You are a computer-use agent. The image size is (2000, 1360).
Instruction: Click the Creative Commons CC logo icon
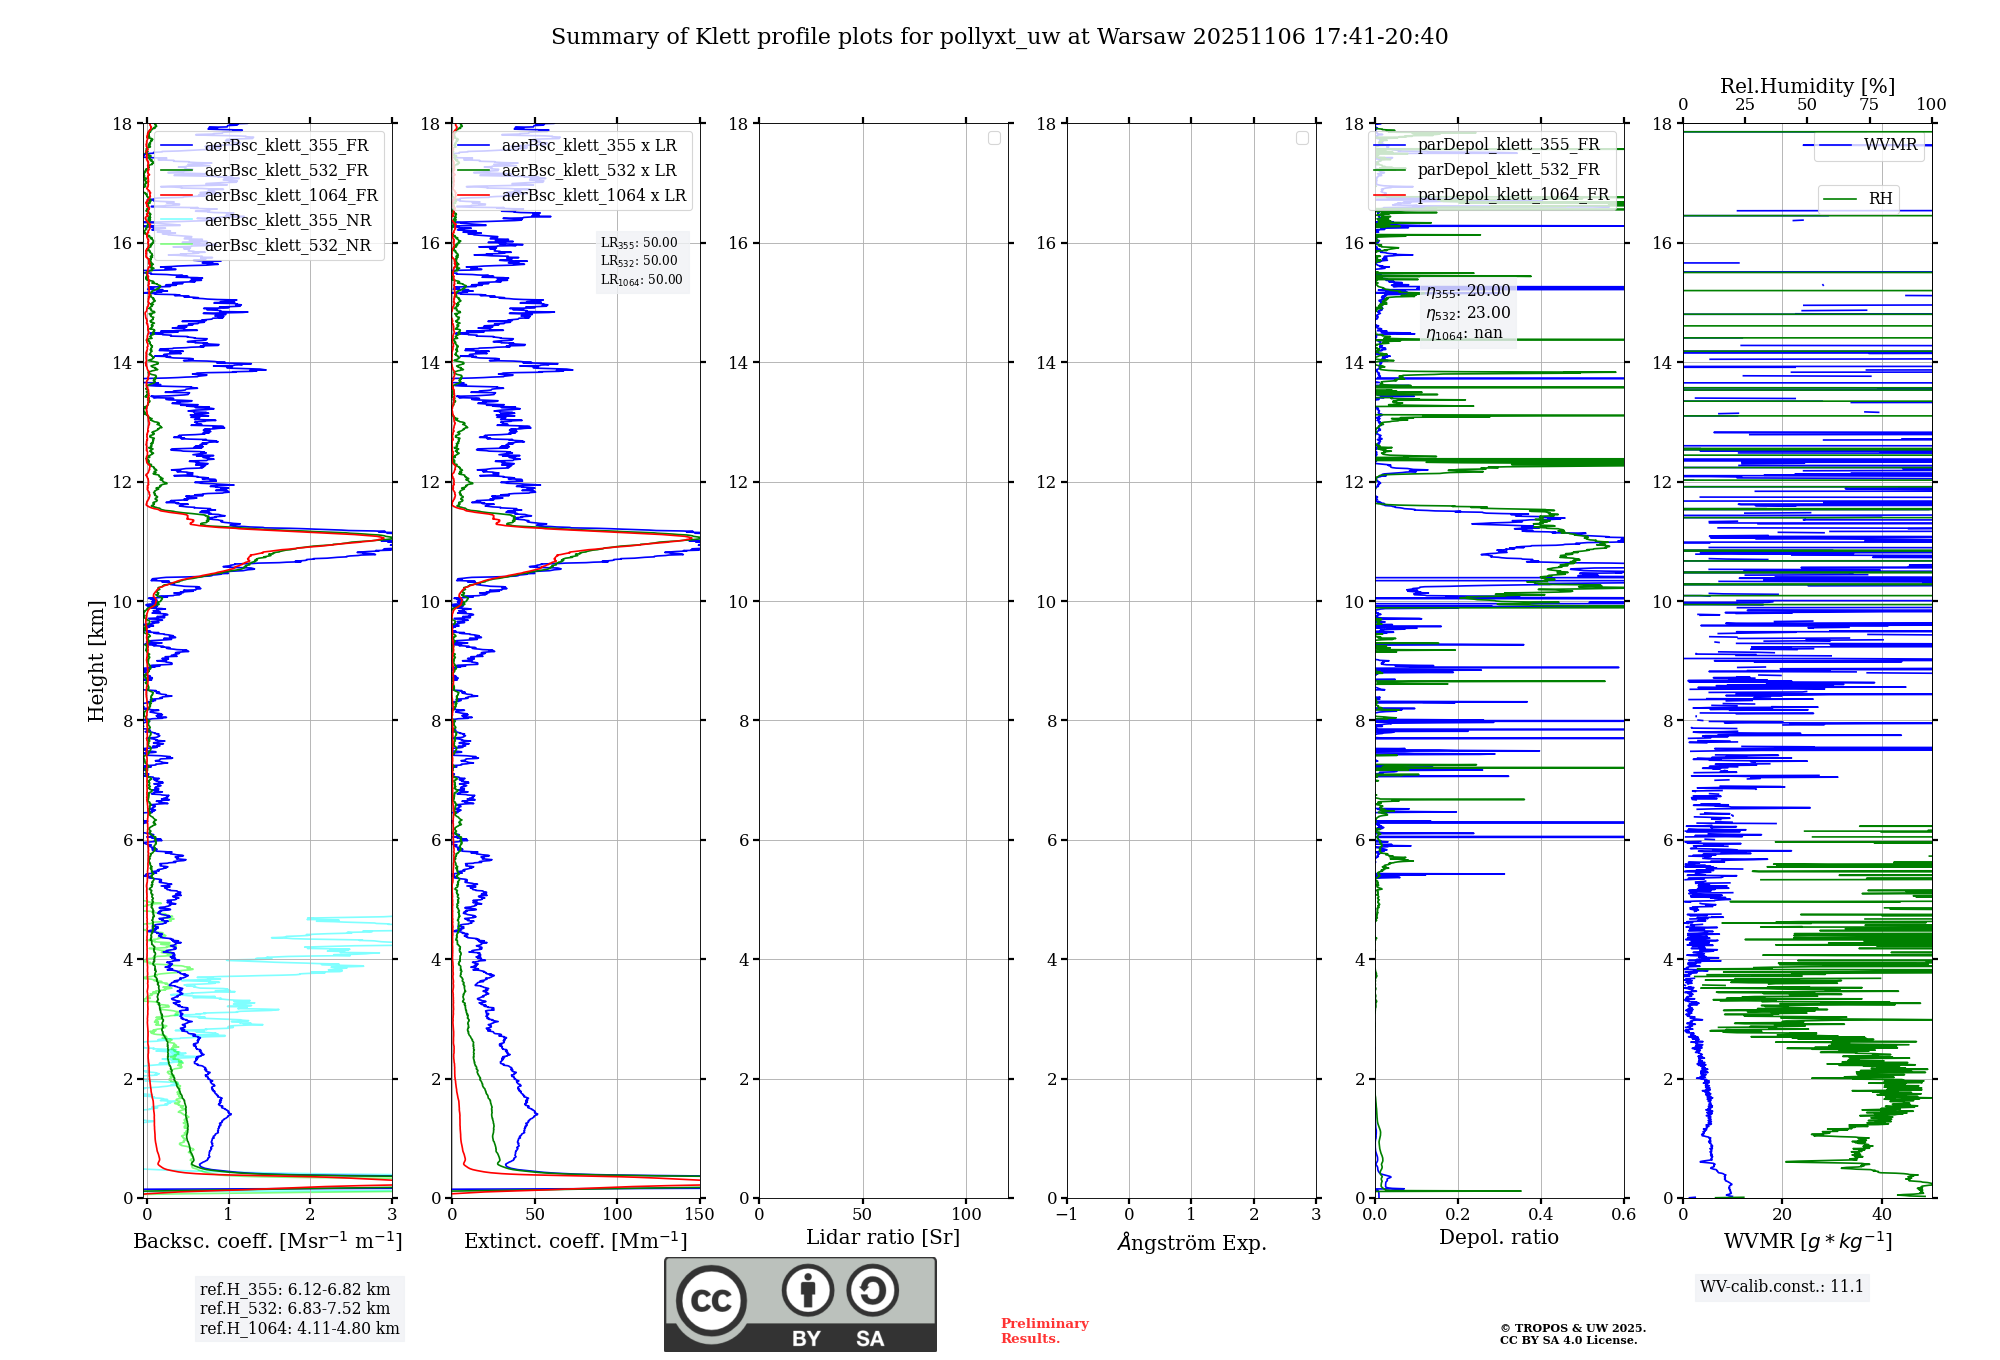[x=711, y=1300]
